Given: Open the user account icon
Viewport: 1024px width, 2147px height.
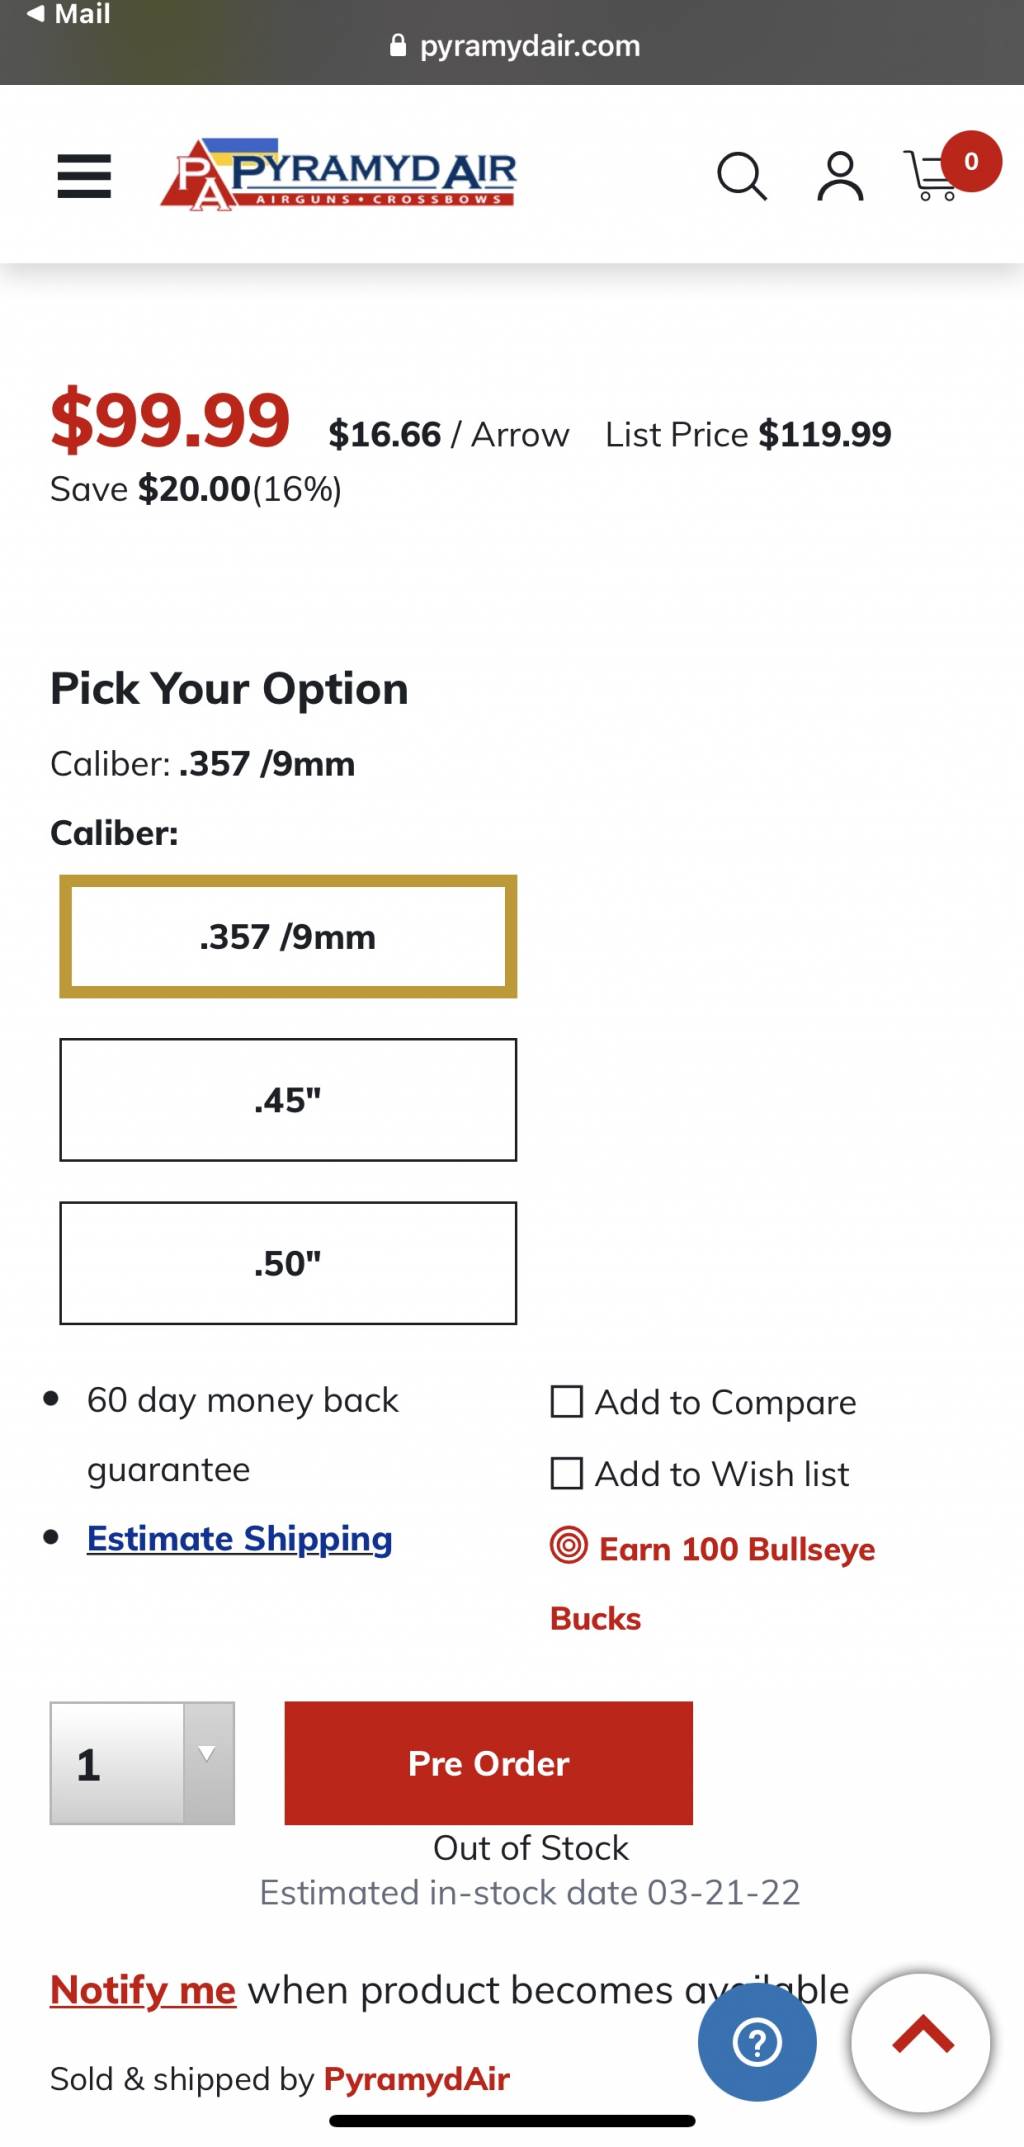Looking at the screenshot, I should (x=840, y=176).
